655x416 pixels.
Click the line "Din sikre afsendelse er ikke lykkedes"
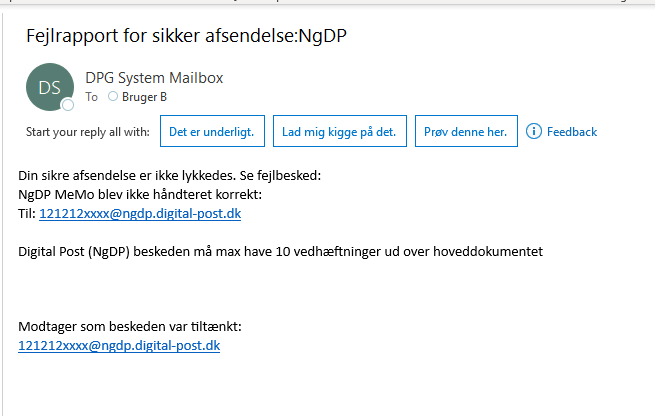tap(168, 176)
